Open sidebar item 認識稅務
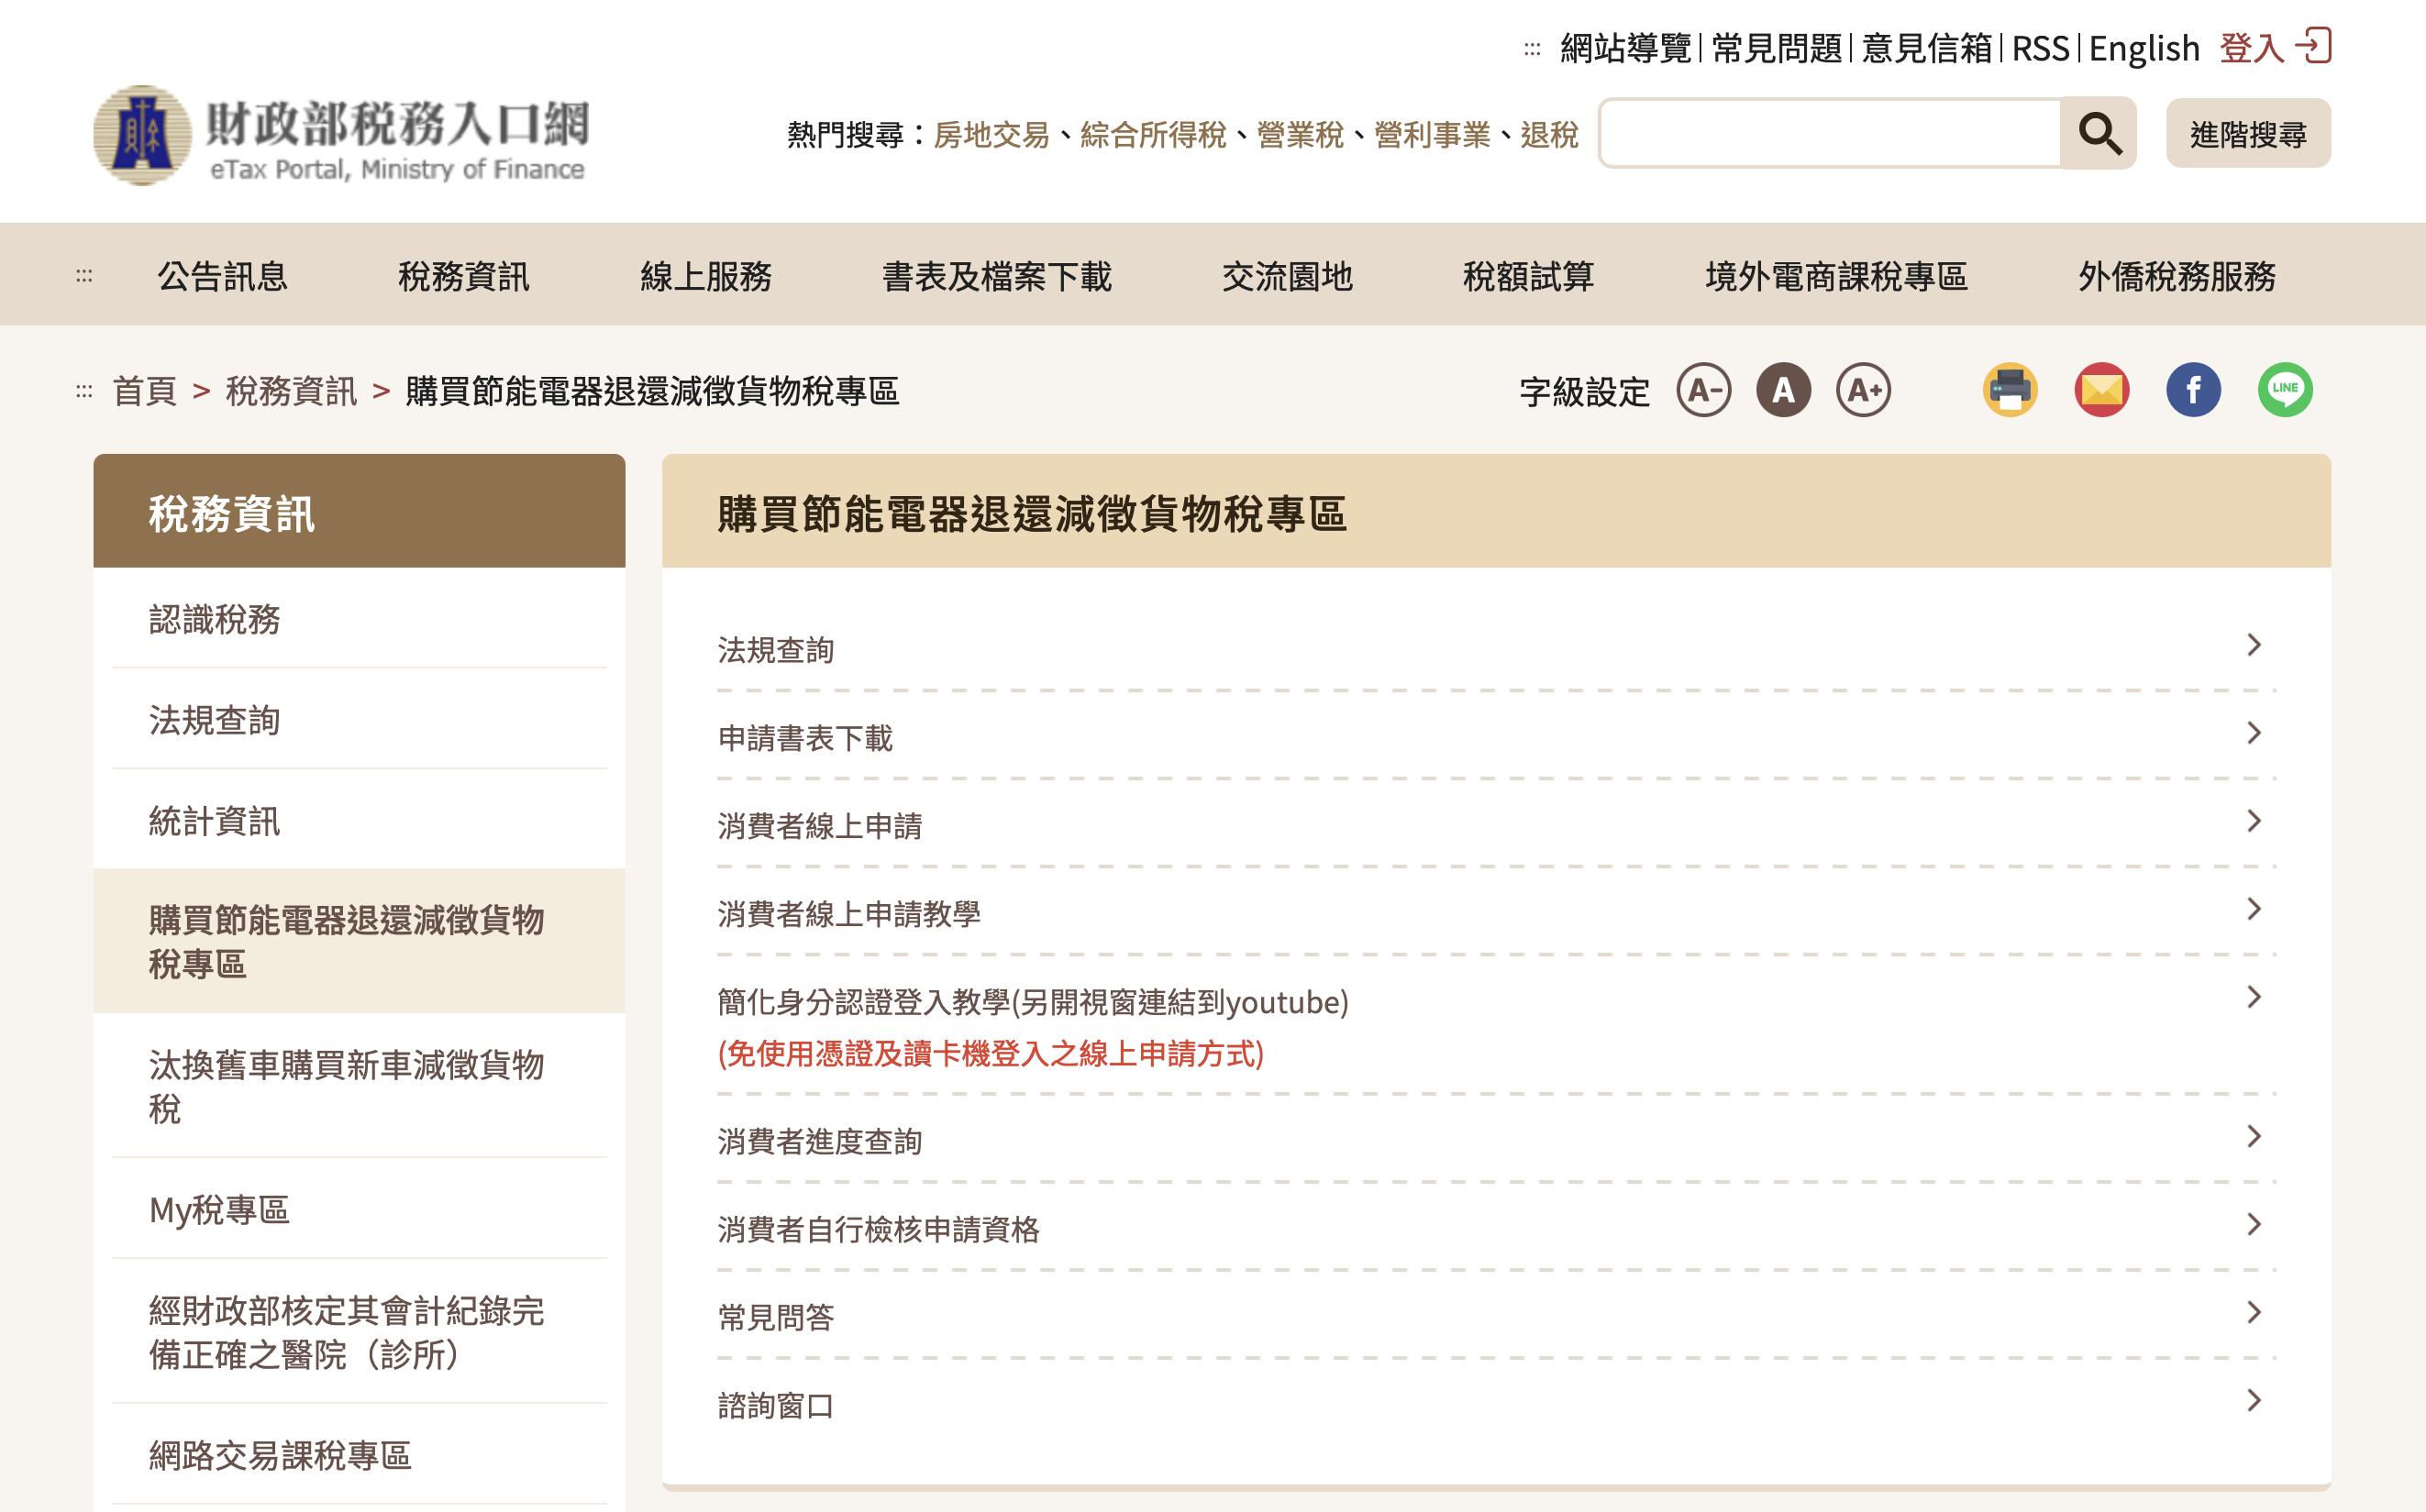Image resolution: width=2426 pixels, height=1512 pixels. (x=359, y=619)
